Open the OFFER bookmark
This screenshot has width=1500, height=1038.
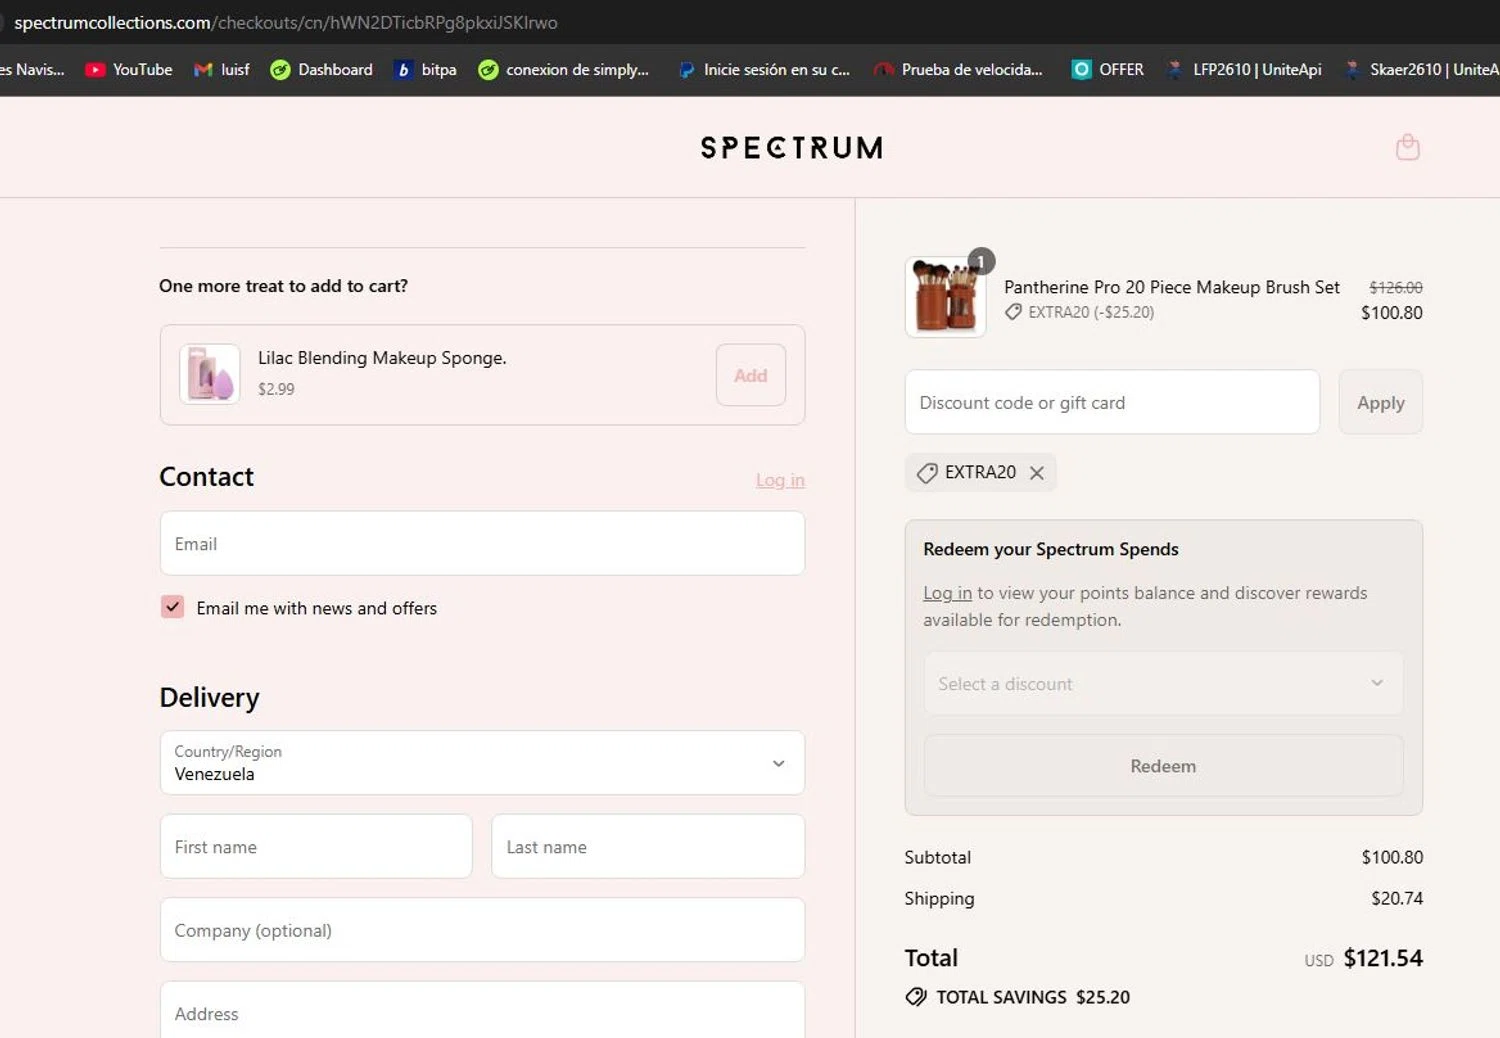[x=1107, y=69]
